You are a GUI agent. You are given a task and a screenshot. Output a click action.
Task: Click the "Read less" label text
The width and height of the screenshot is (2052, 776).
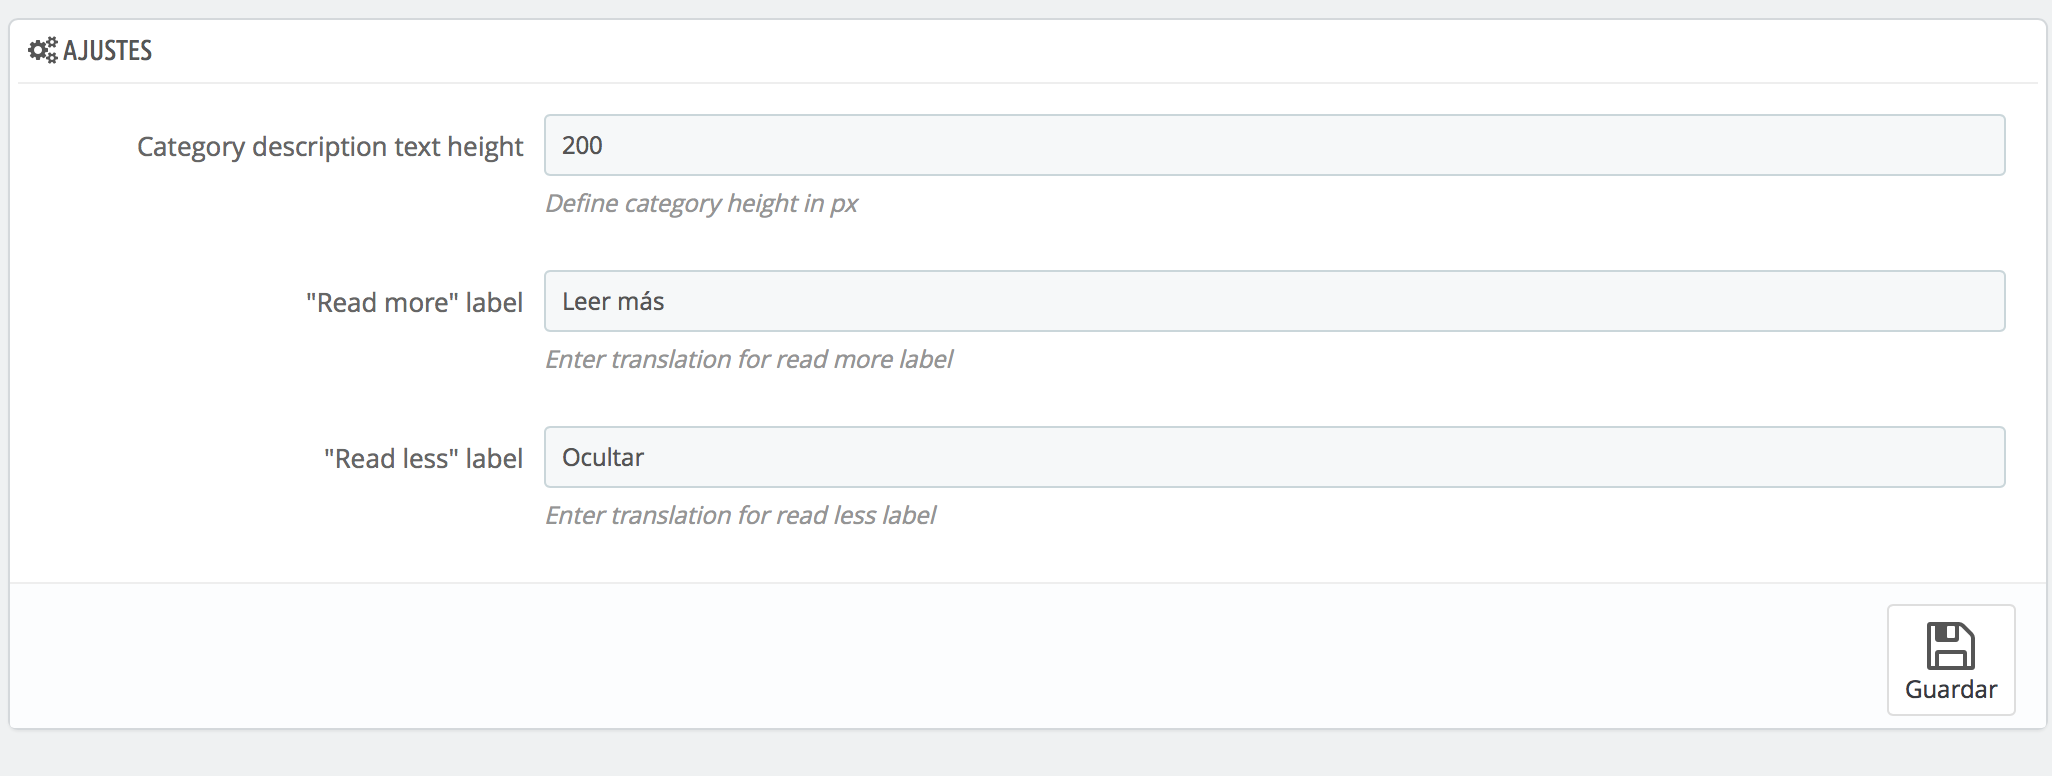tap(423, 459)
